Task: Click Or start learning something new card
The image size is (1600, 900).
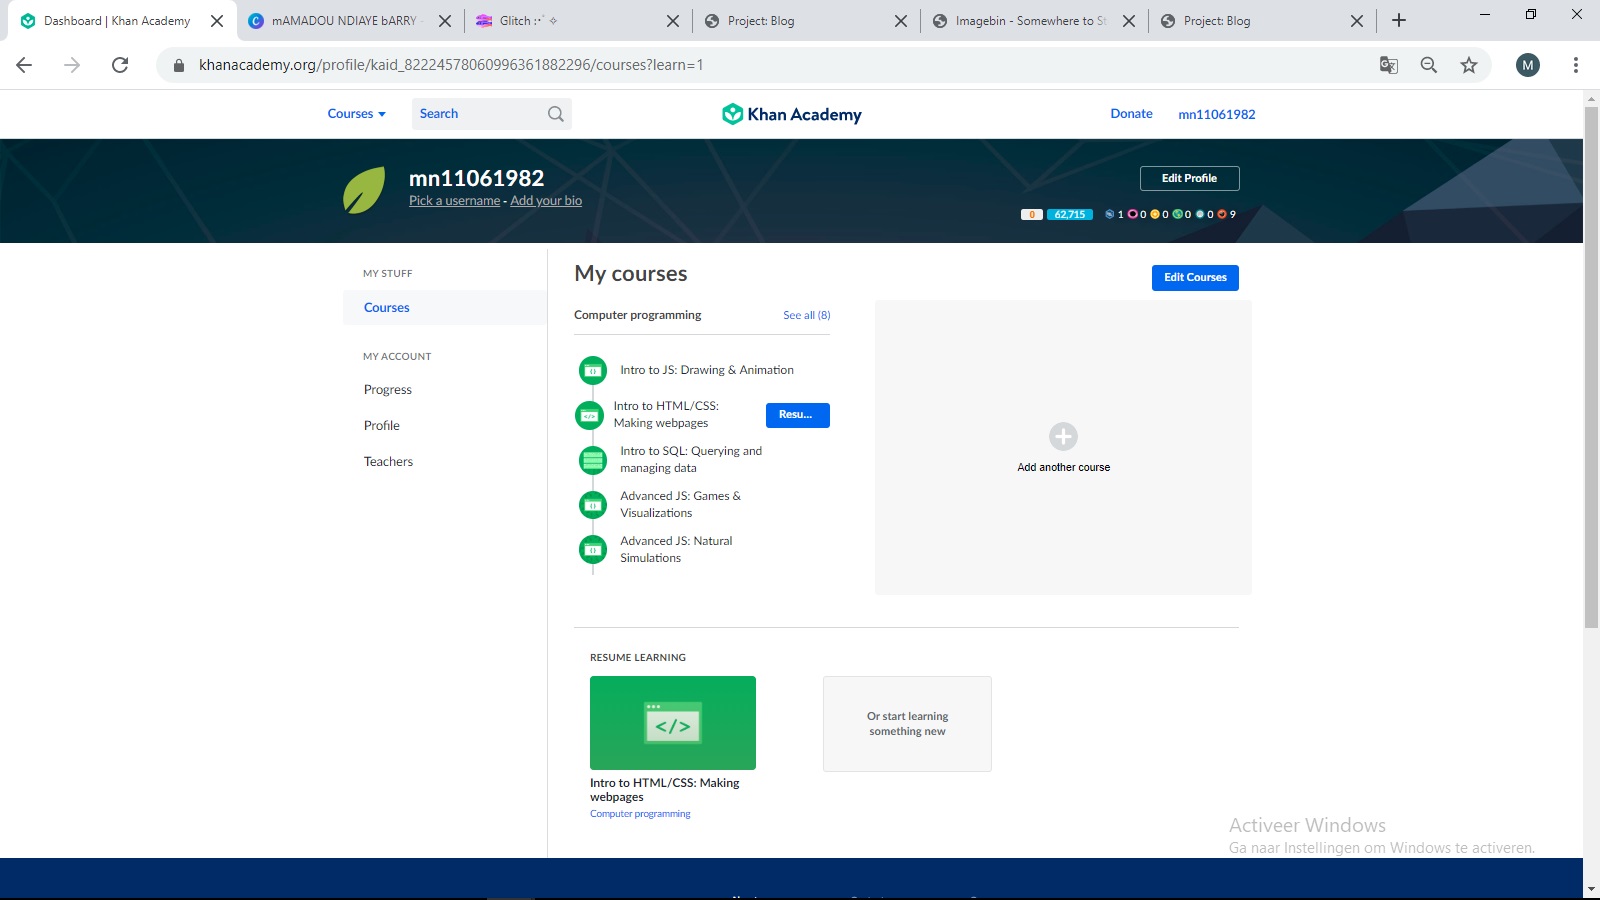Action: click(x=907, y=724)
